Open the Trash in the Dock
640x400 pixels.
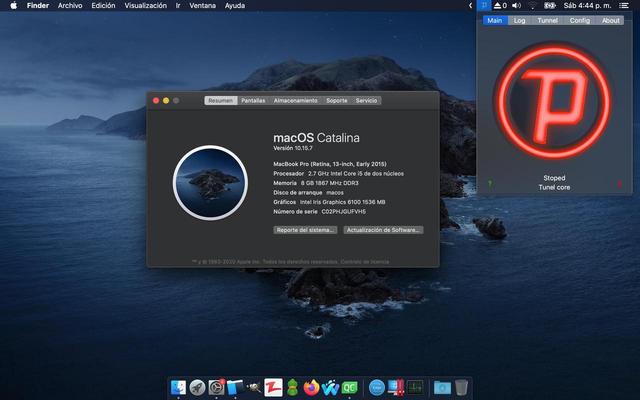tap(461, 387)
